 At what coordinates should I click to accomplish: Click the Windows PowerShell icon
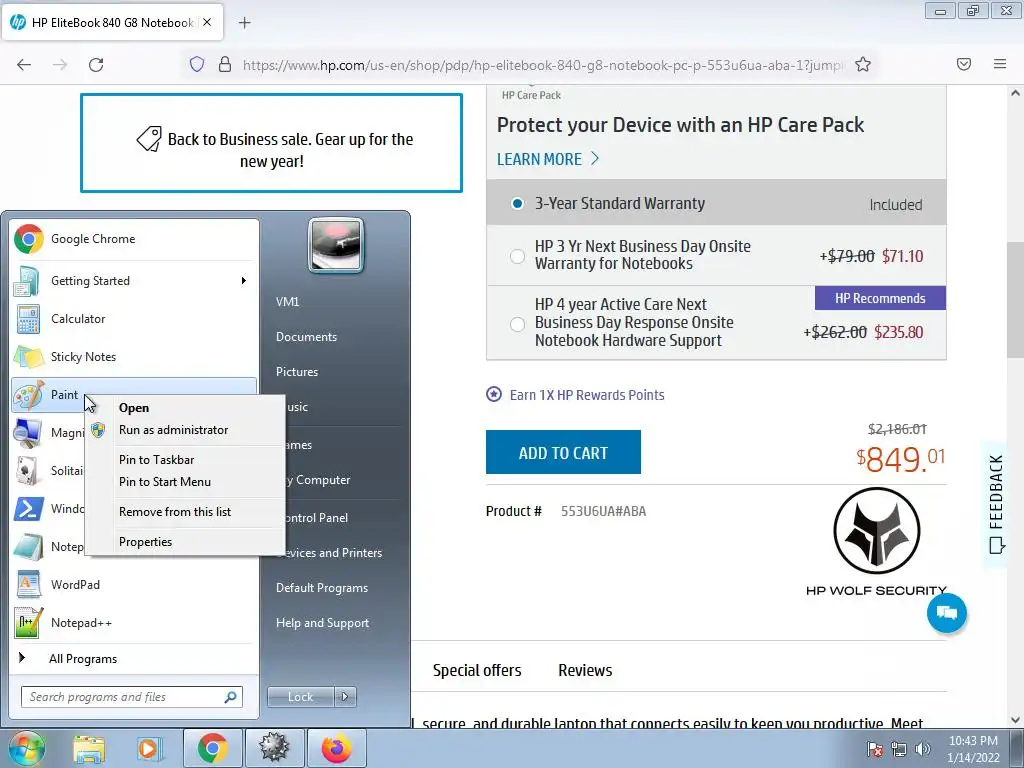pyautogui.click(x=28, y=509)
